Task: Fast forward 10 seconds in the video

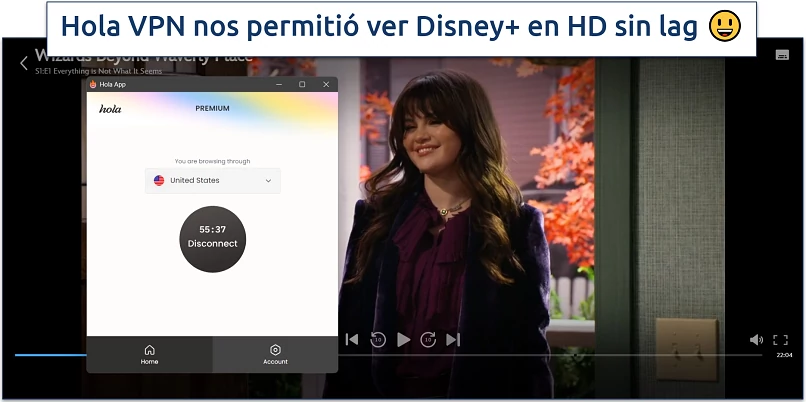Action: (428, 339)
